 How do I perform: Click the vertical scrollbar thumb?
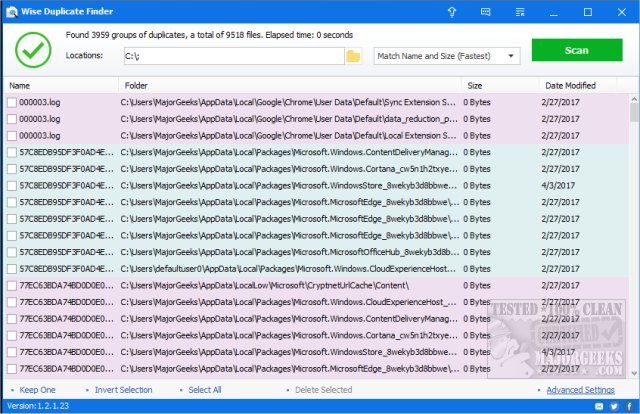633,112
